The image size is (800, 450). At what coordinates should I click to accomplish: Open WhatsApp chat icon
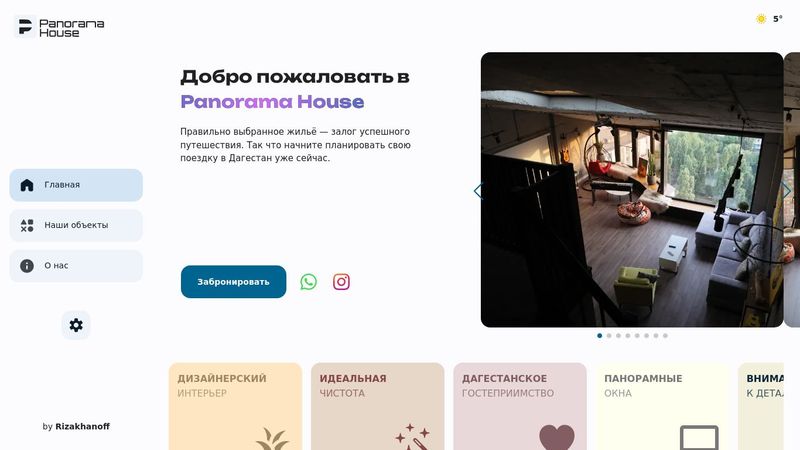pyautogui.click(x=308, y=282)
